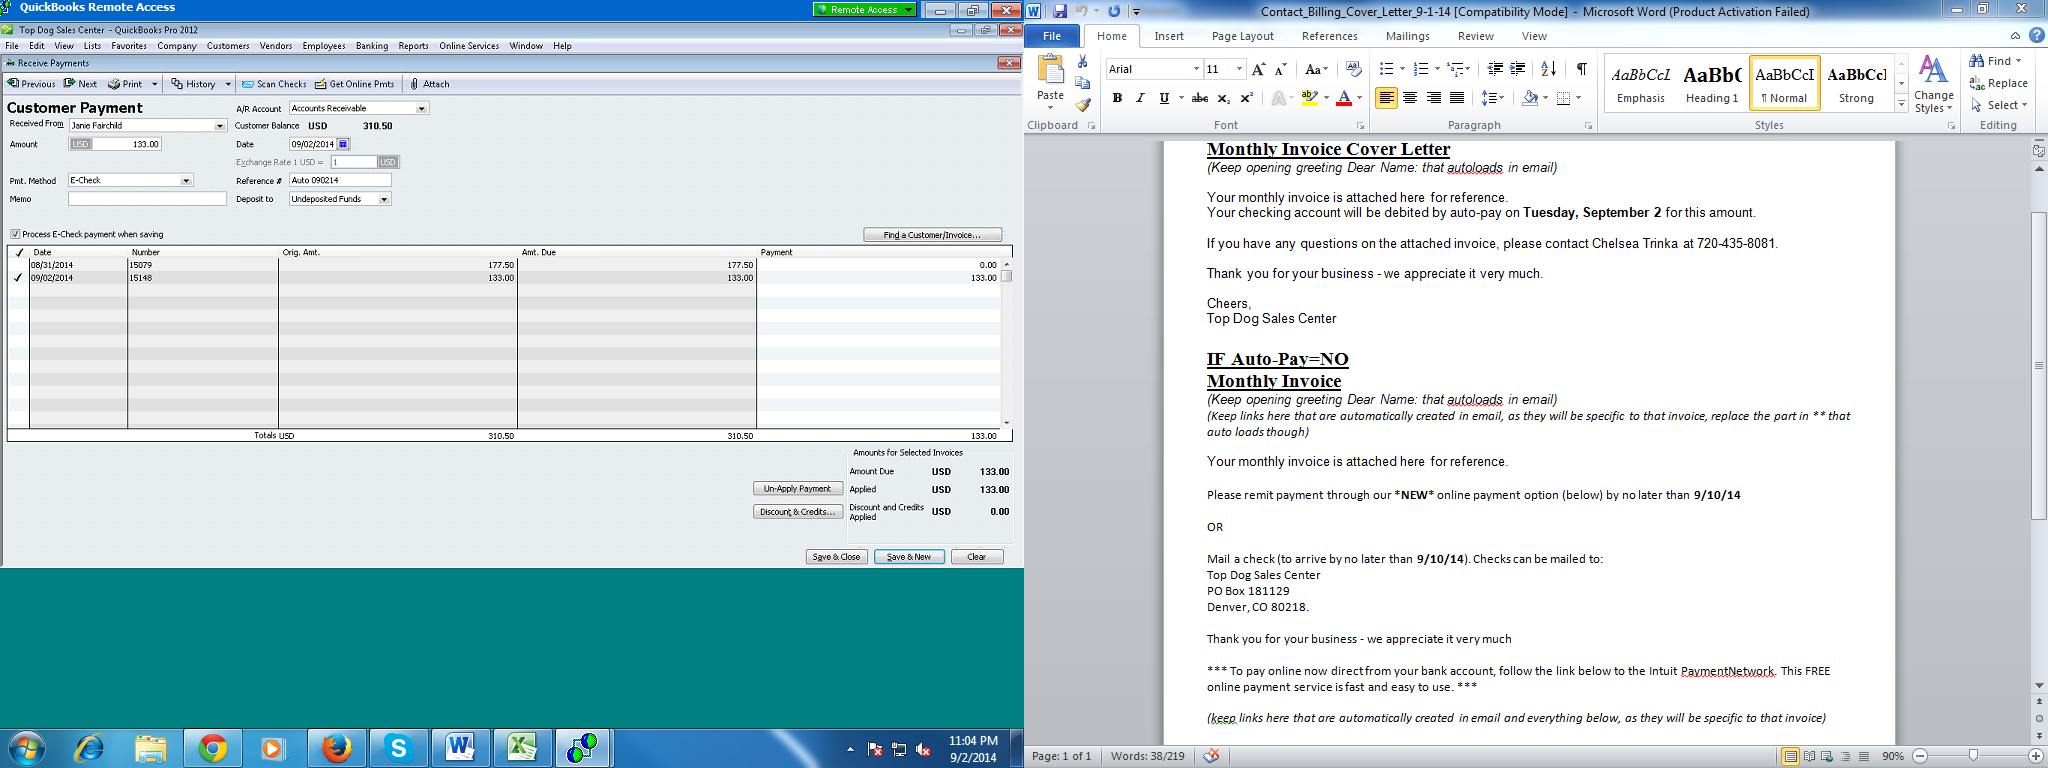
Task: Switch to the Insert tab in Word
Action: 1169,36
